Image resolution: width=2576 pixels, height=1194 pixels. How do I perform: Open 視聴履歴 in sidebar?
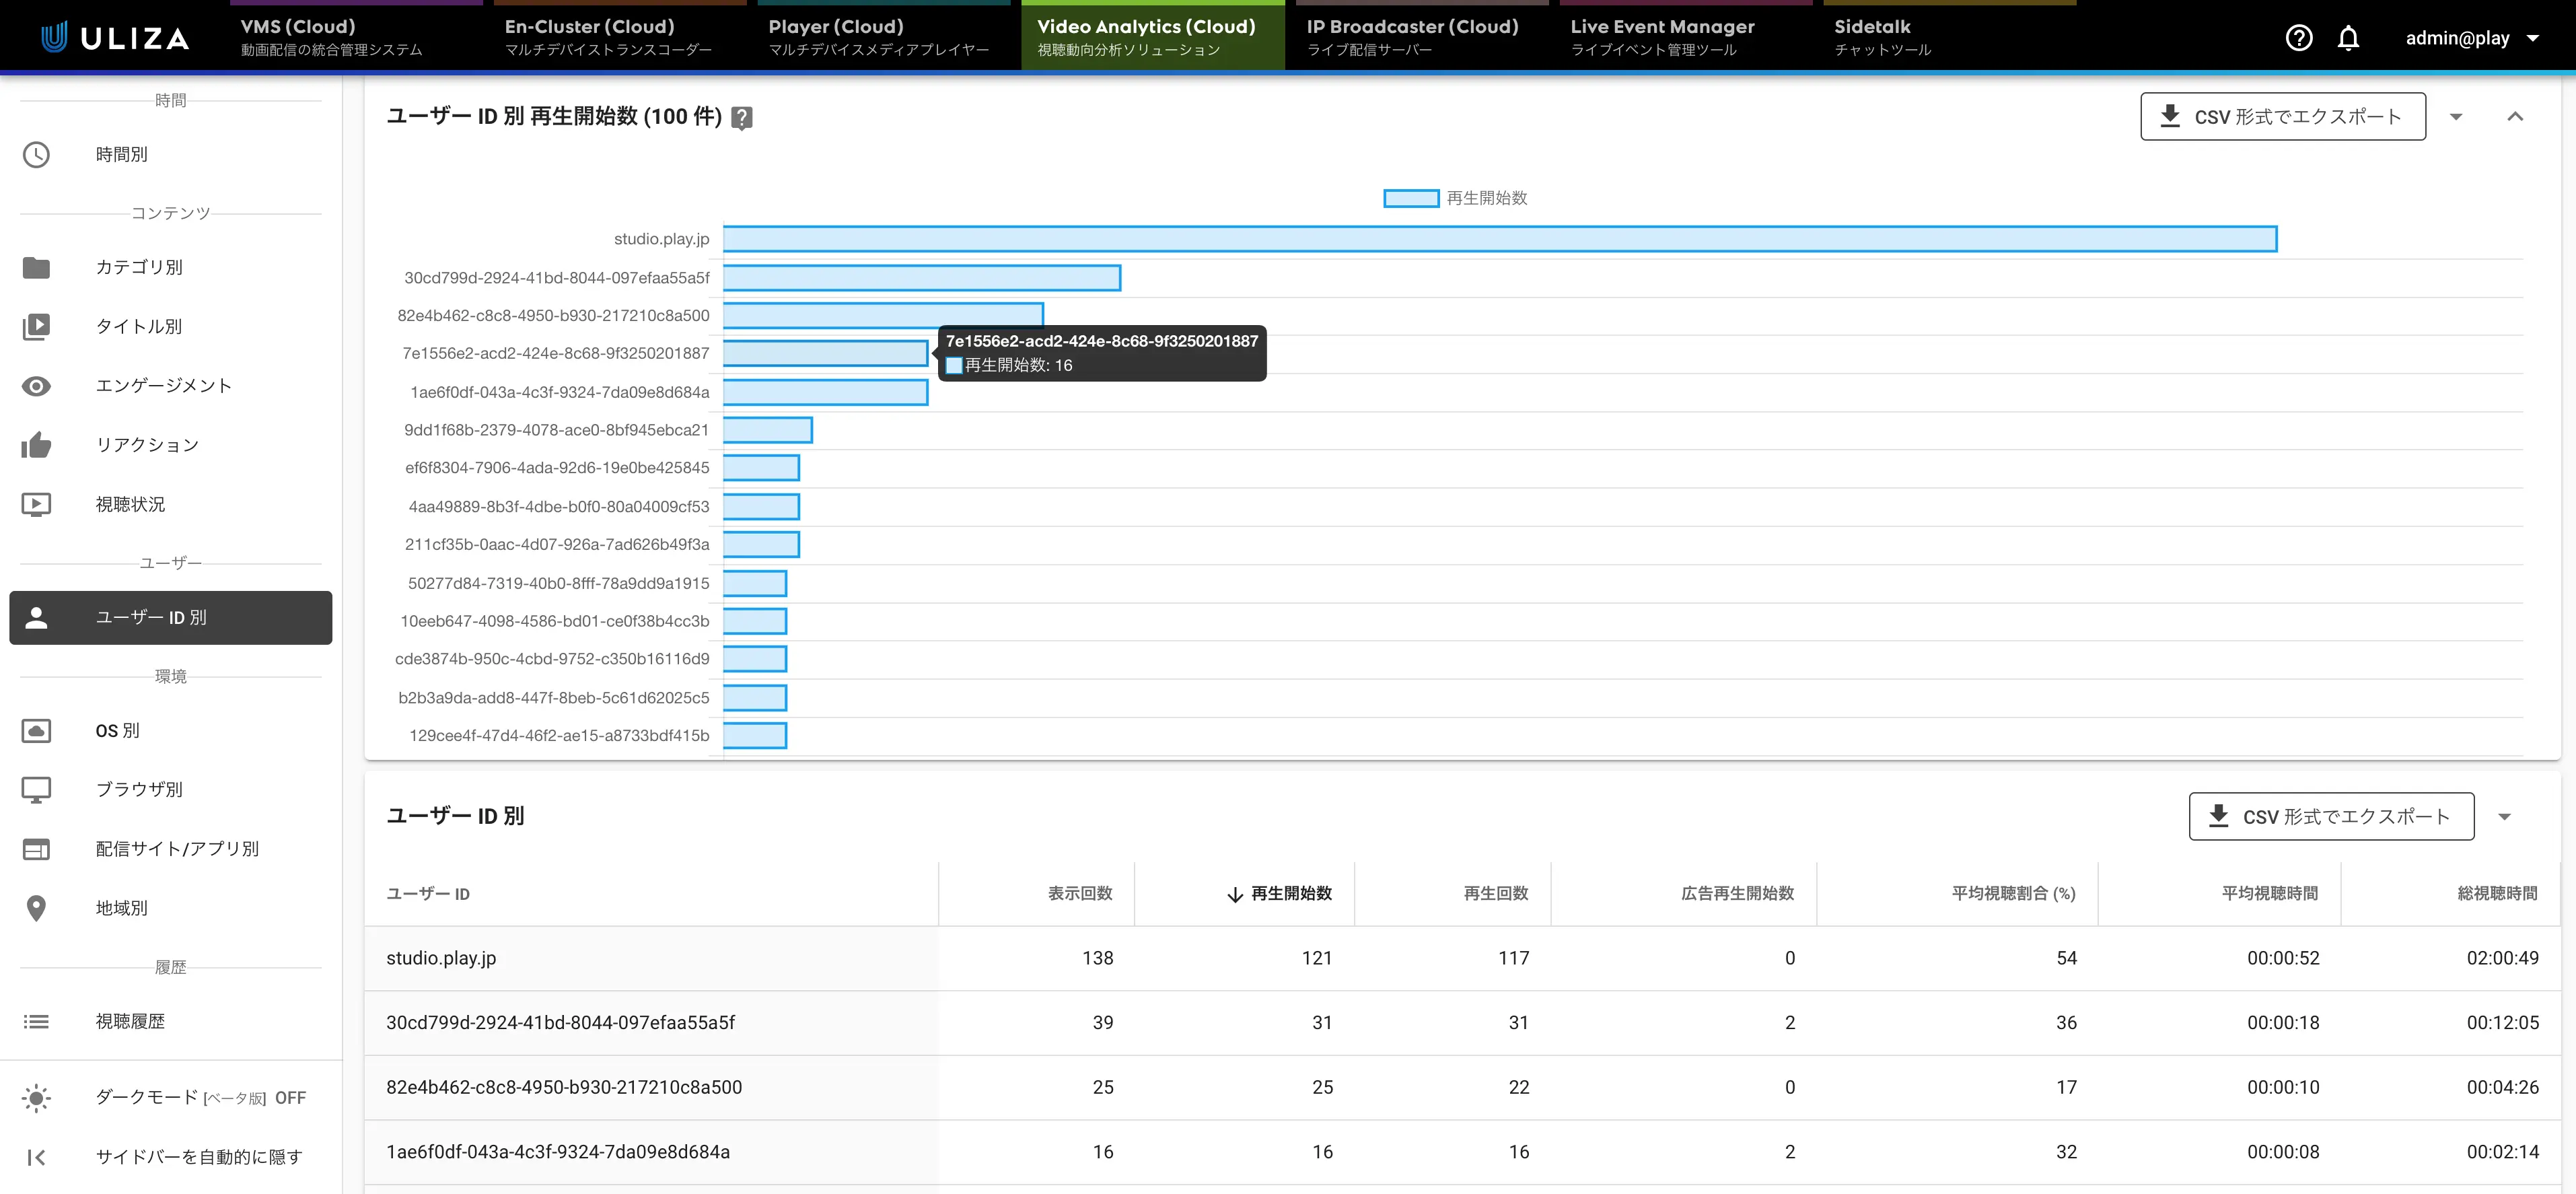(x=170, y=1021)
